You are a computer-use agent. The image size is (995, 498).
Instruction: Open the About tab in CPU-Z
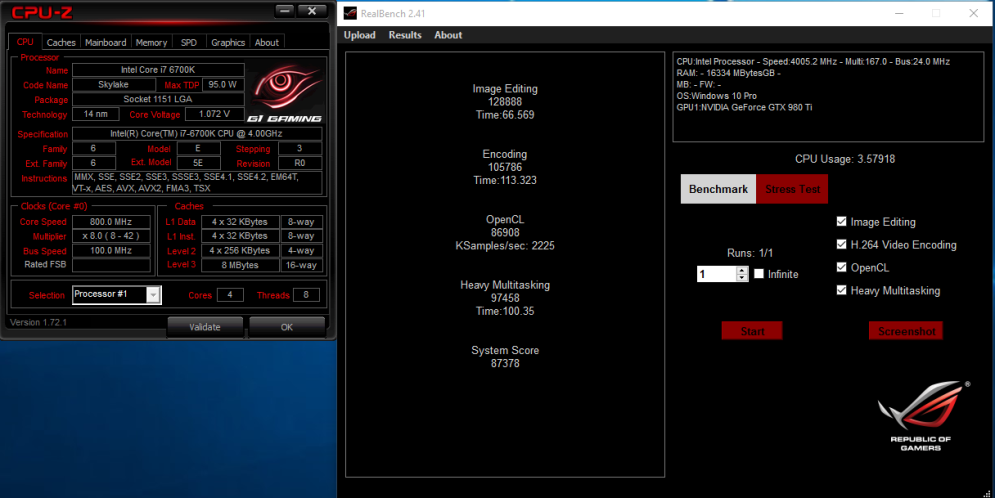[x=267, y=43]
